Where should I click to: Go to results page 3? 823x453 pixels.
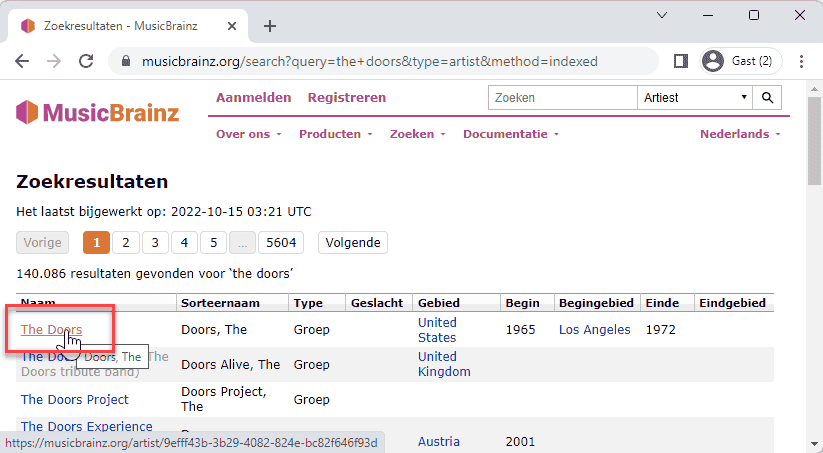tap(155, 243)
